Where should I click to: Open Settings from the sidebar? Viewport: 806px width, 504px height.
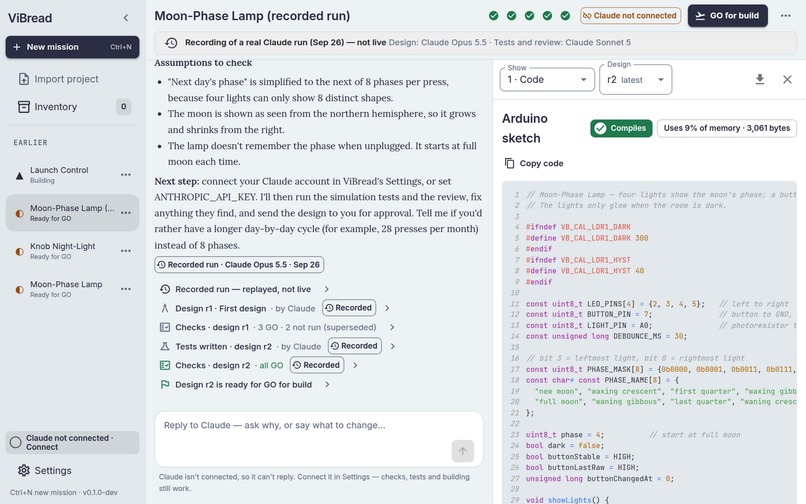click(x=72, y=470)
